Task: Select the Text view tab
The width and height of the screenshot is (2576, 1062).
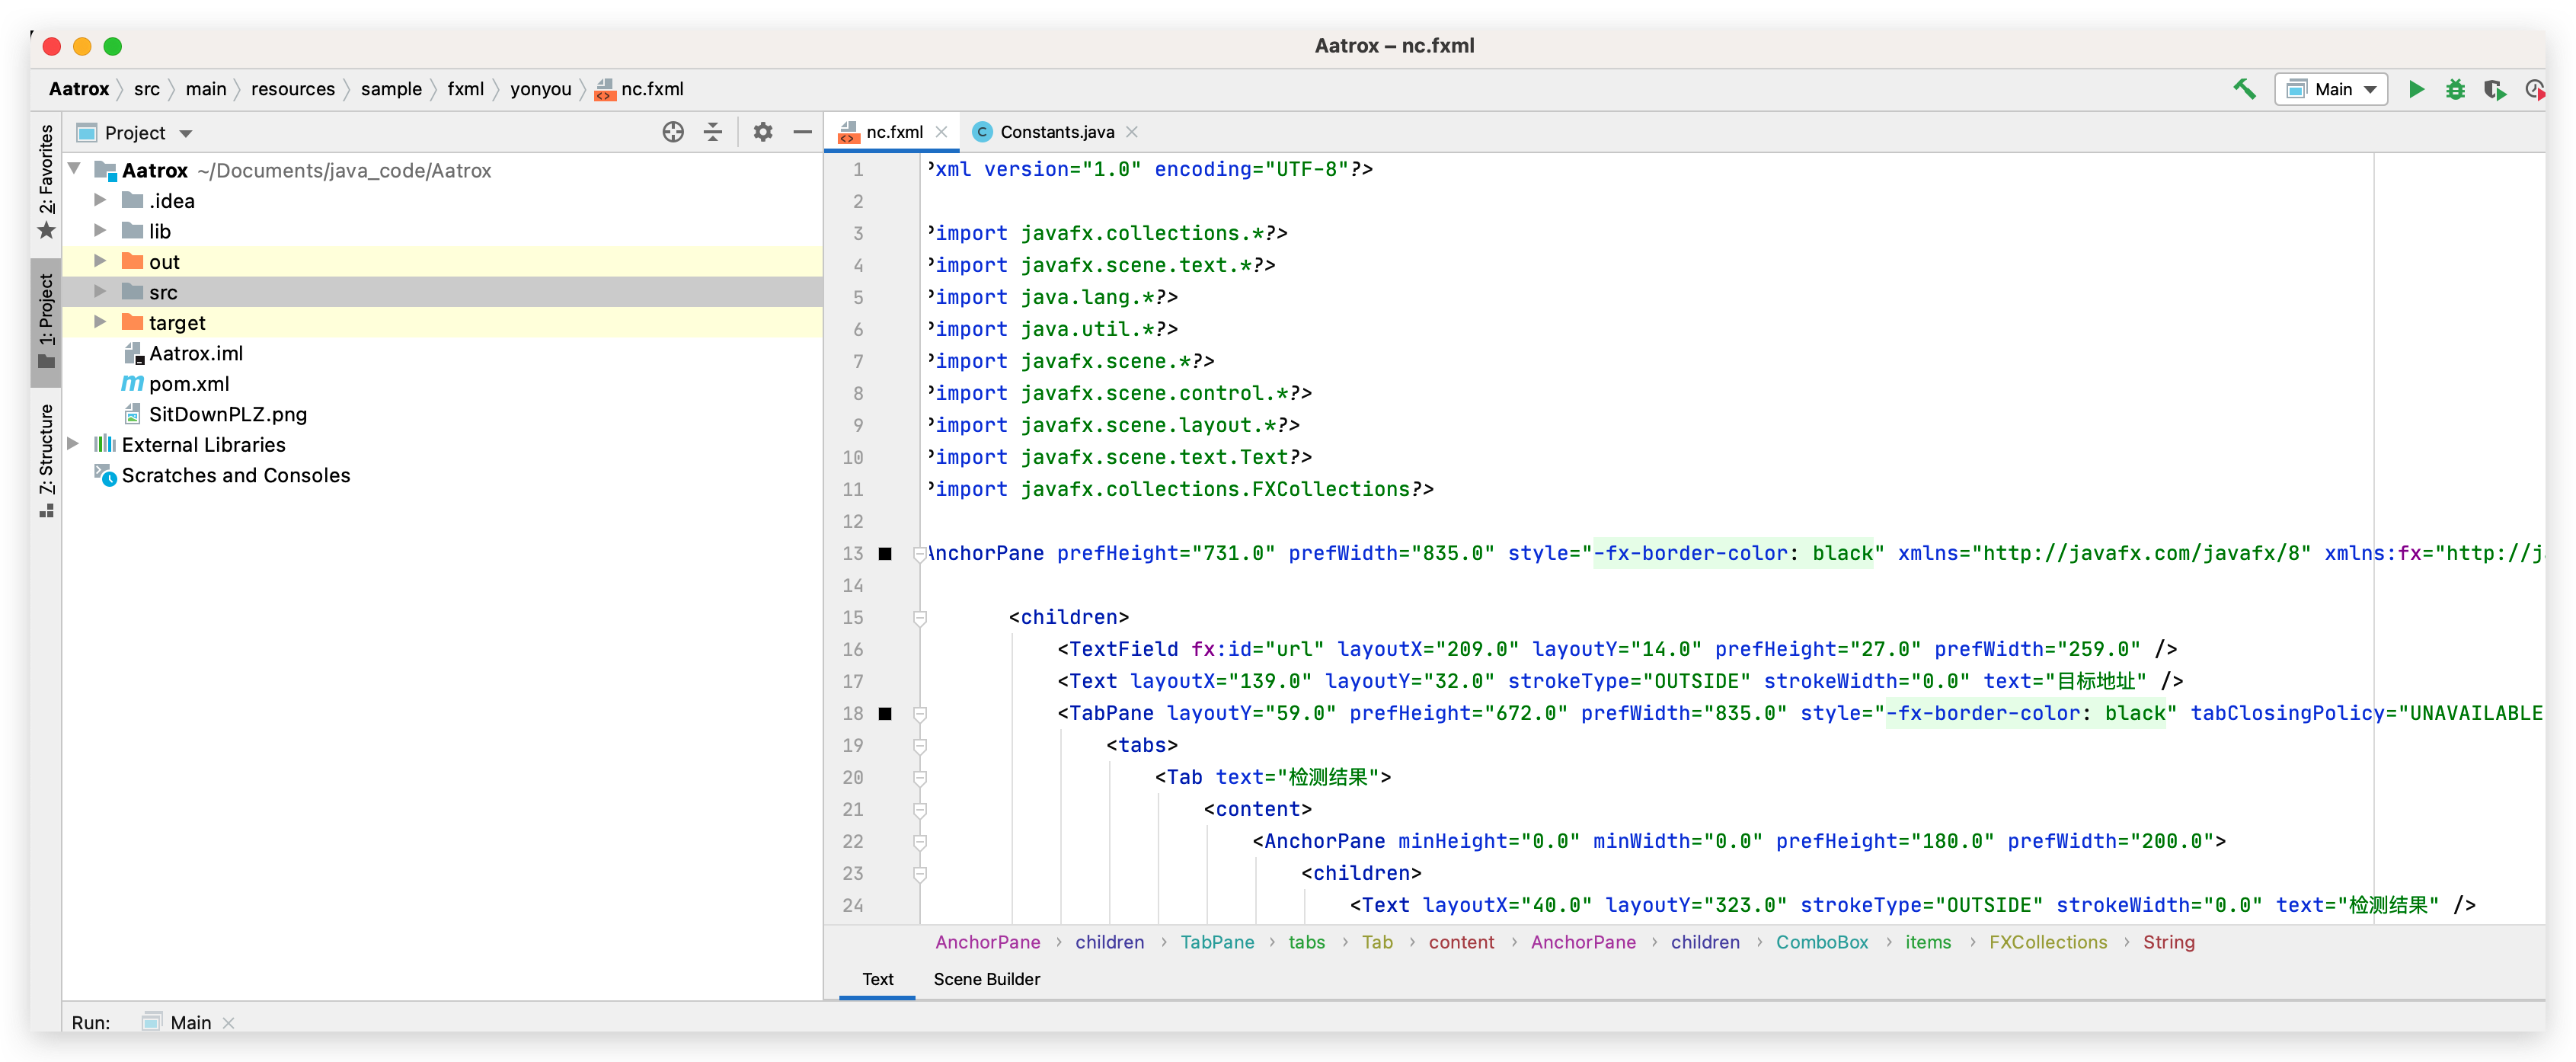Action: click(x=877, y=979)
